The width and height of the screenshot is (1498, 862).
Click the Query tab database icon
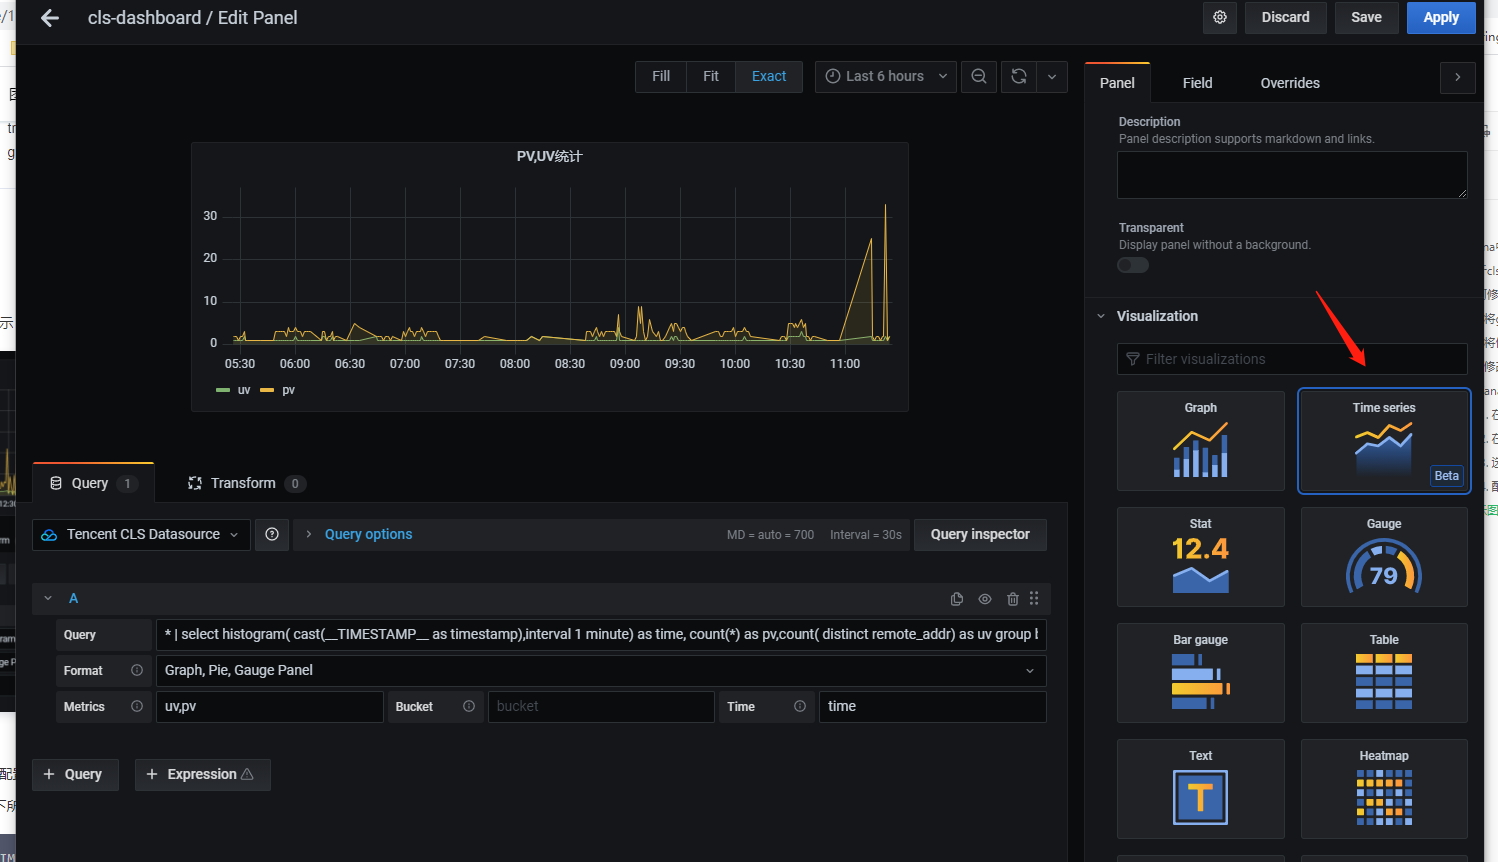point(56,483)
